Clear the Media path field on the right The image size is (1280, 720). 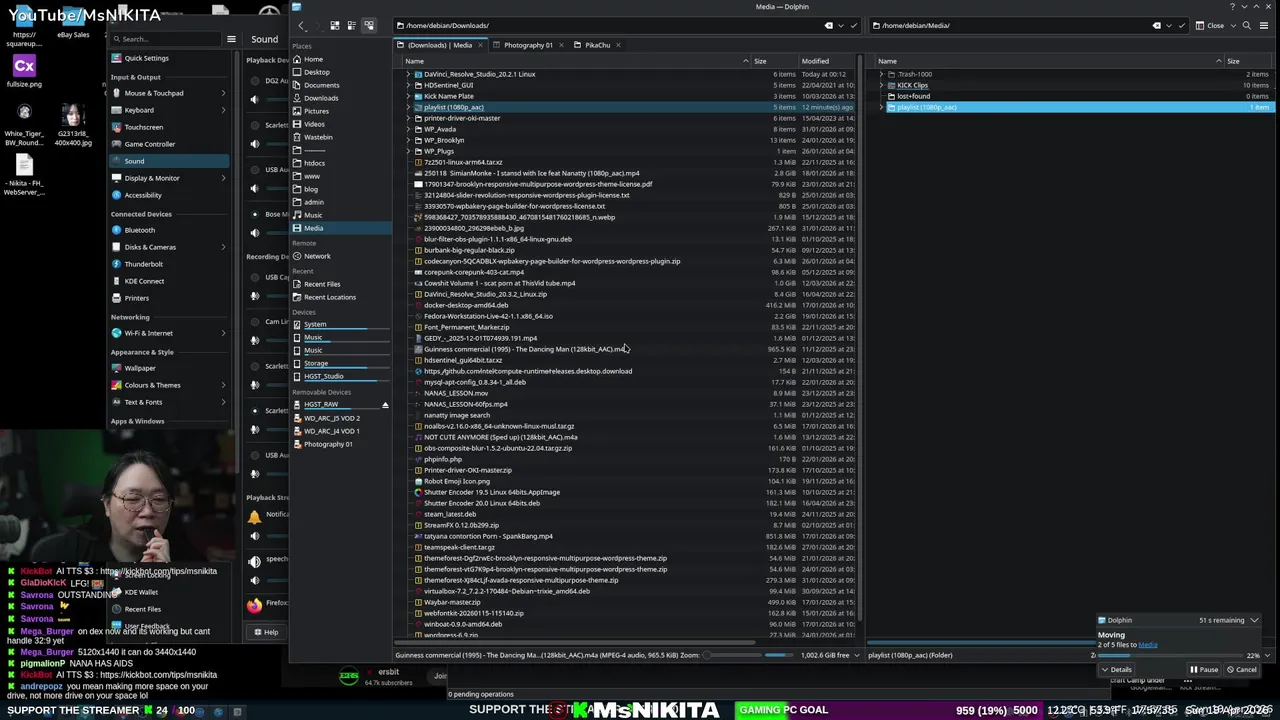(1157, 25)
